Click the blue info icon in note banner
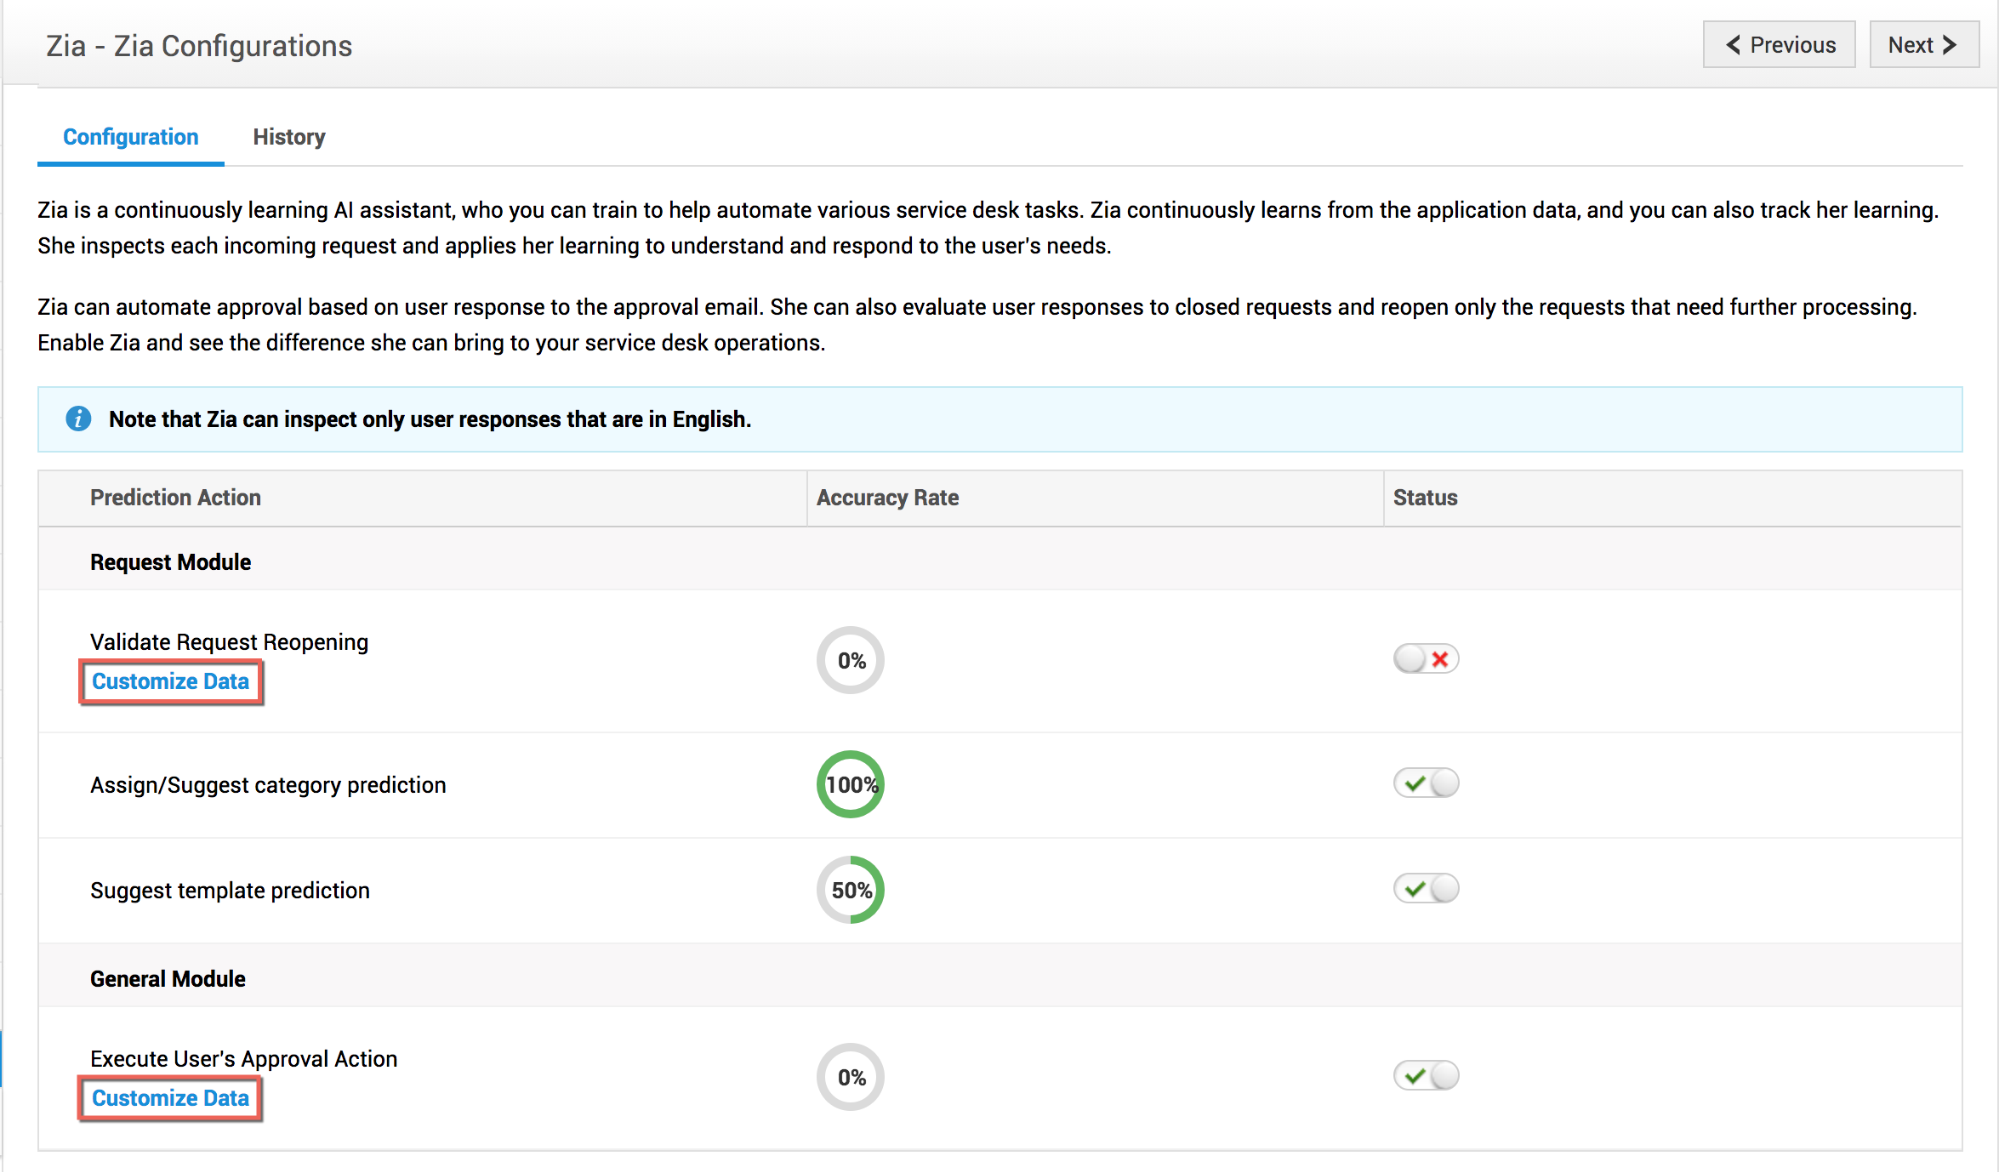 pos(78,419)
